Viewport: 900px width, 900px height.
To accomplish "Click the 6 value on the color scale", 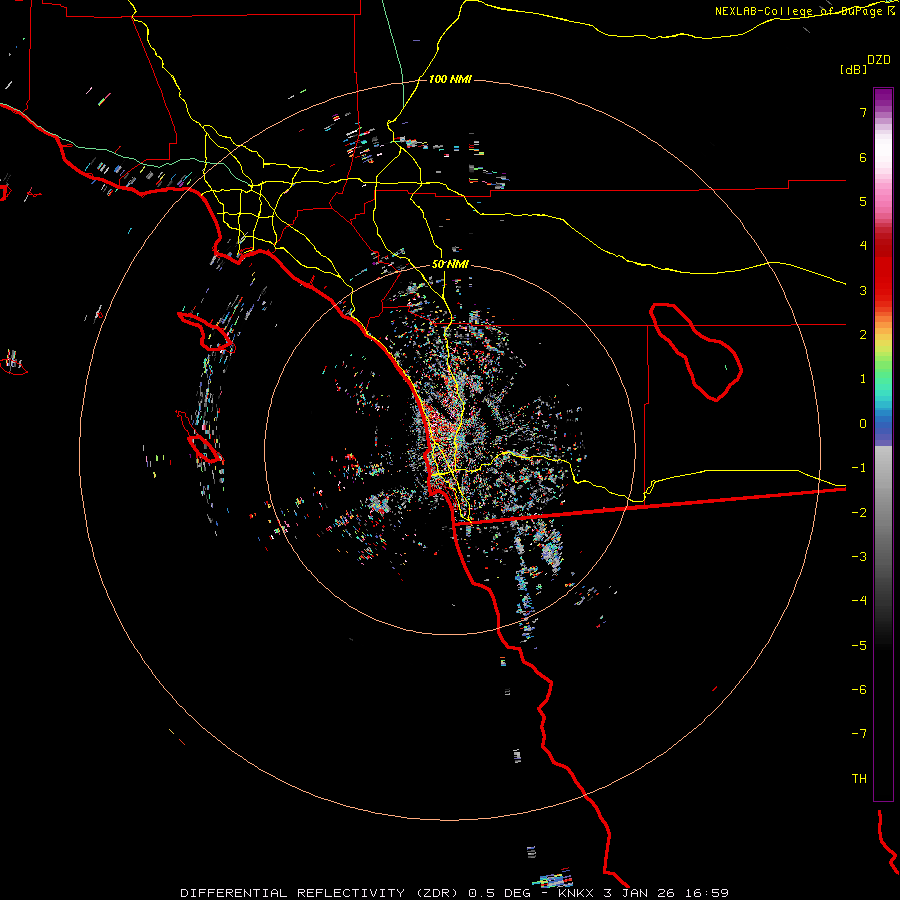I will (863, 157).
